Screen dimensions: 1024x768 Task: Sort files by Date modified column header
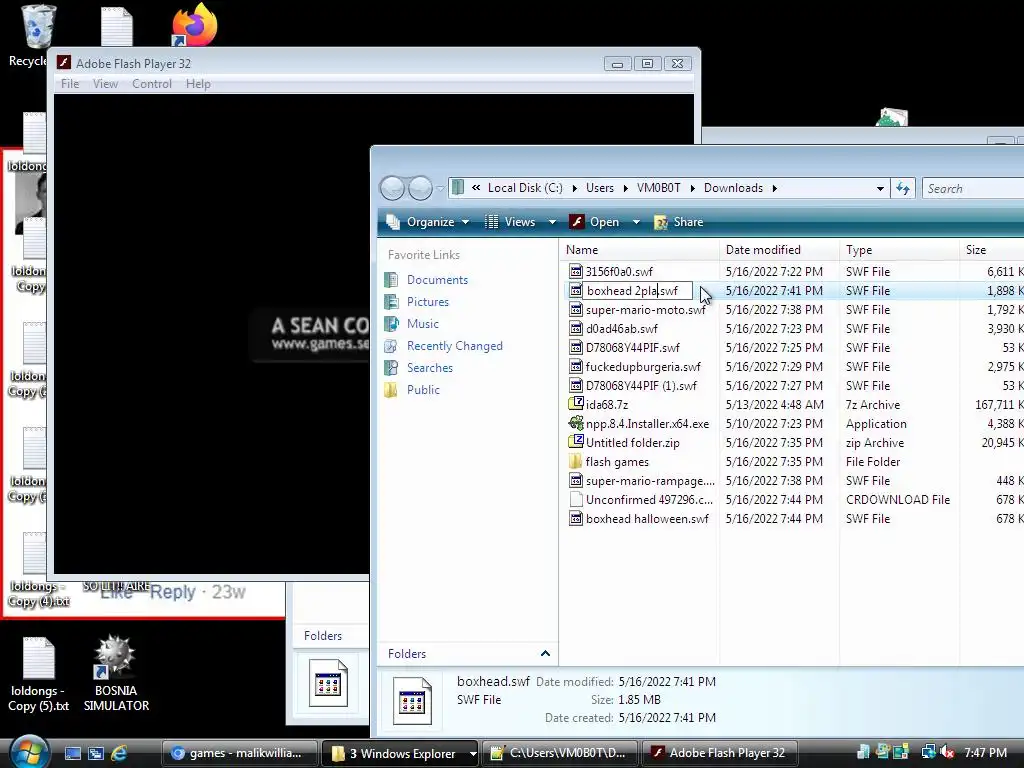click(x=780, y=249)
